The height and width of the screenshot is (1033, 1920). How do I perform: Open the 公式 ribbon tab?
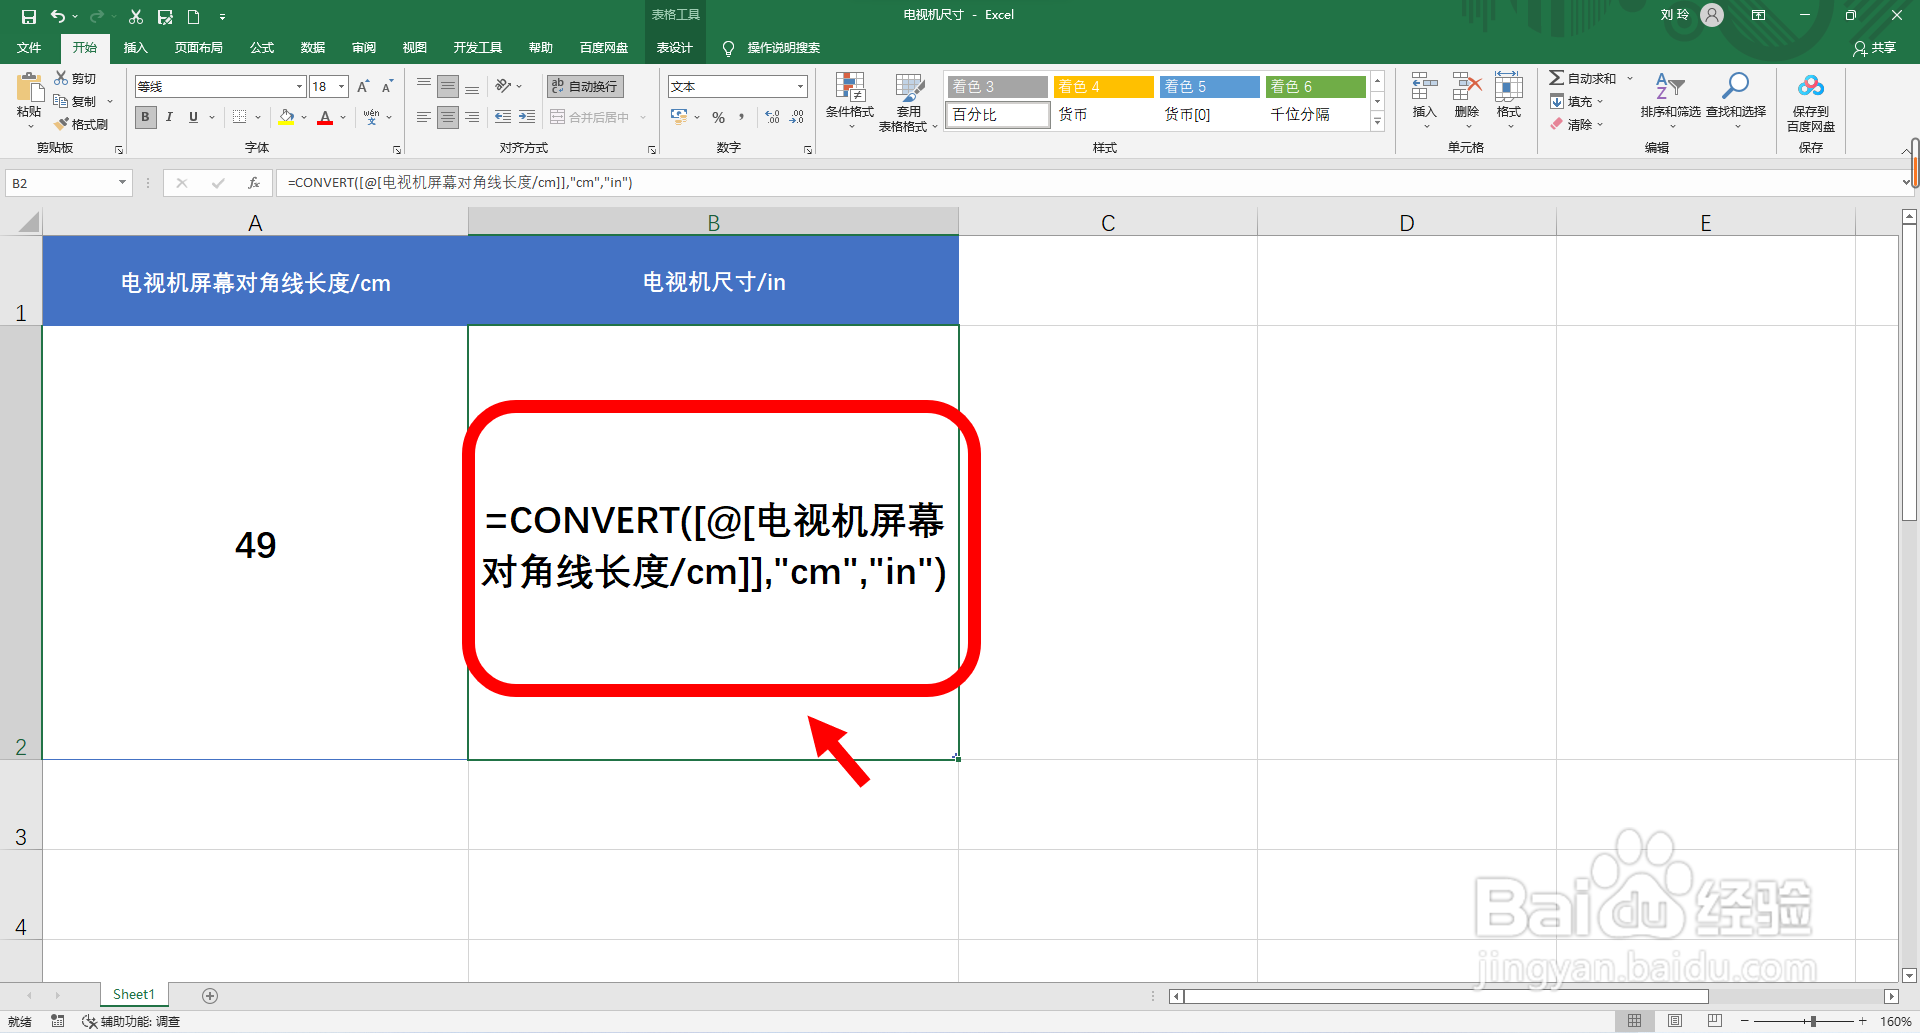pyautogui.click(x=262, y=48)
